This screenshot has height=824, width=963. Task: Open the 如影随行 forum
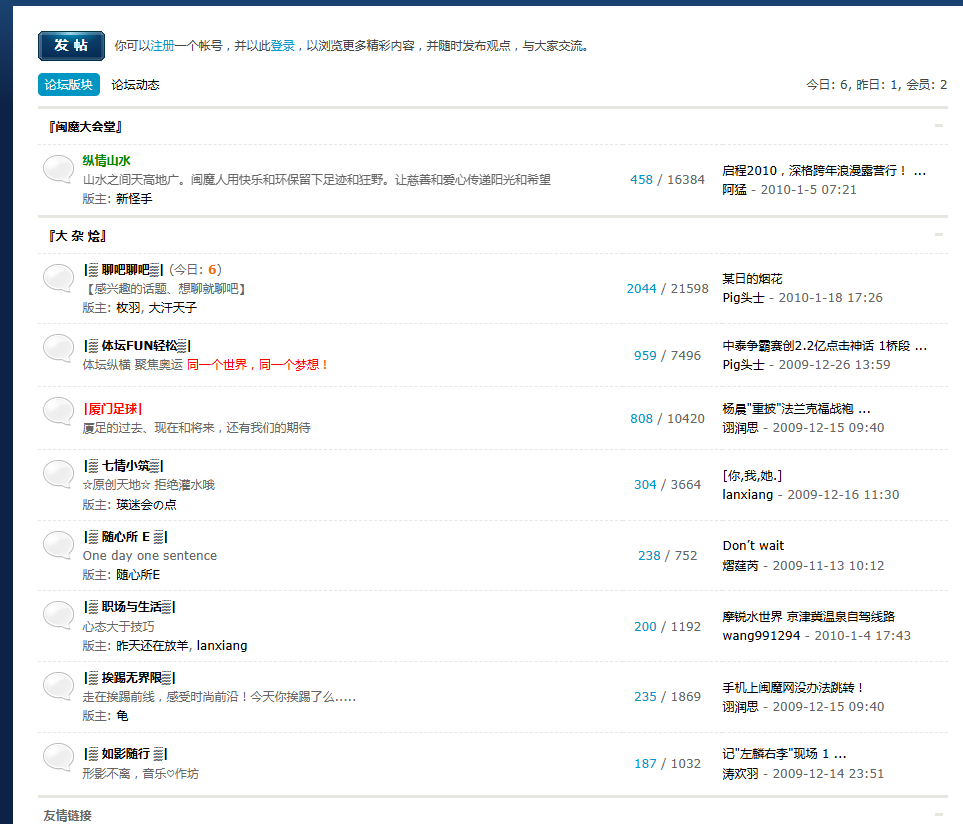(x=125, y=754)
